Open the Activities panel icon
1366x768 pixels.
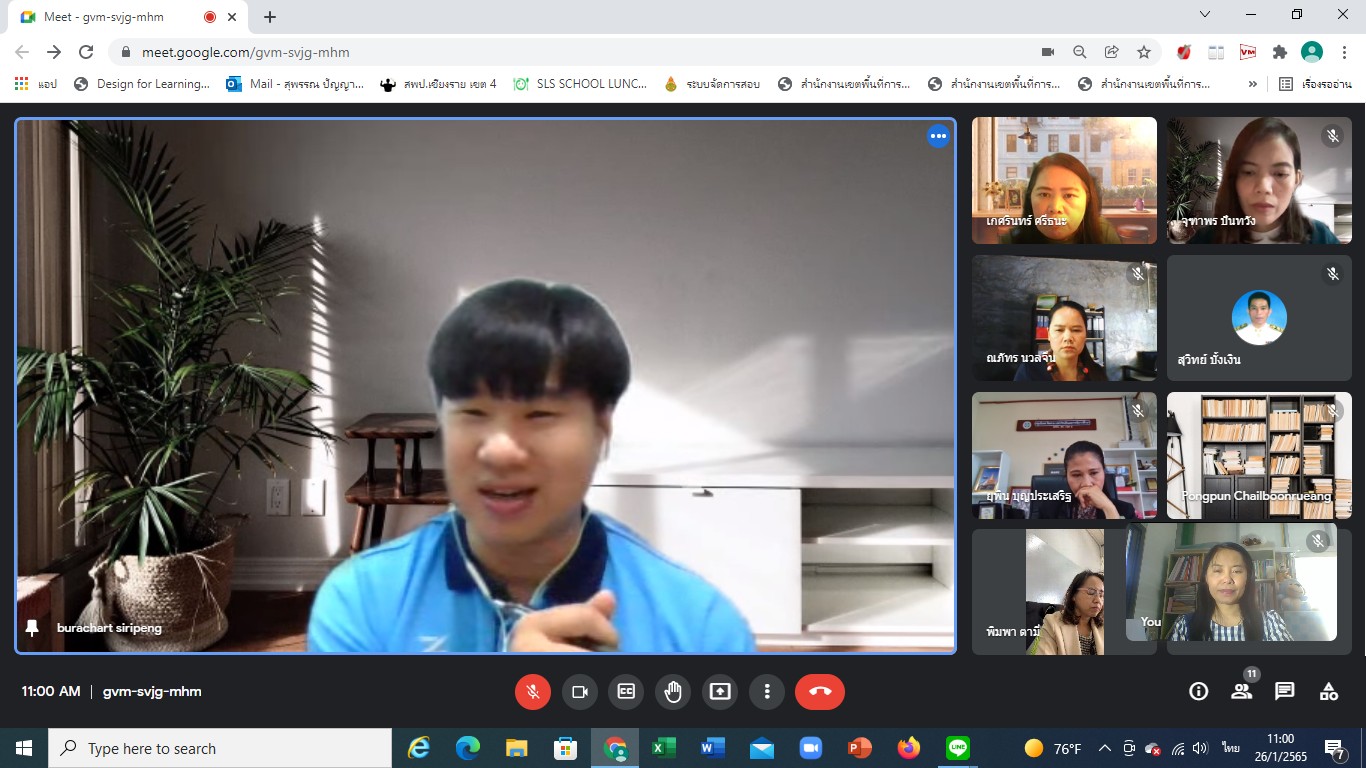click(1329, 691)
